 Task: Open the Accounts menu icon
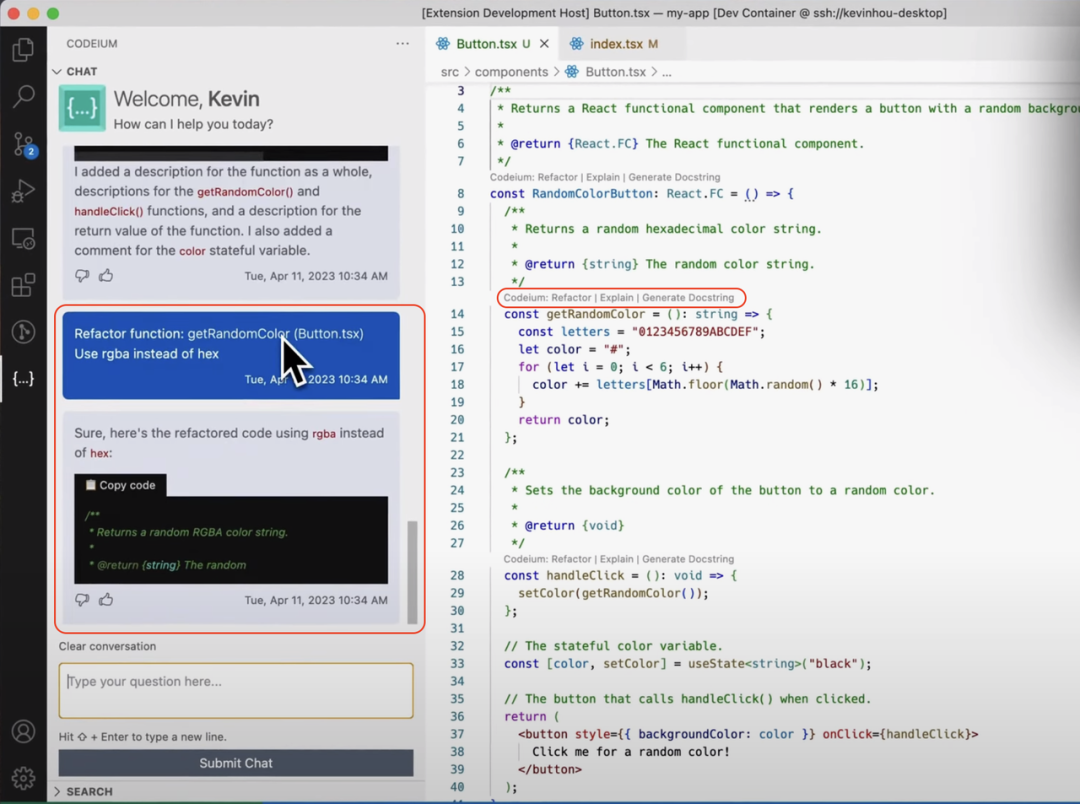click(23, 731)
